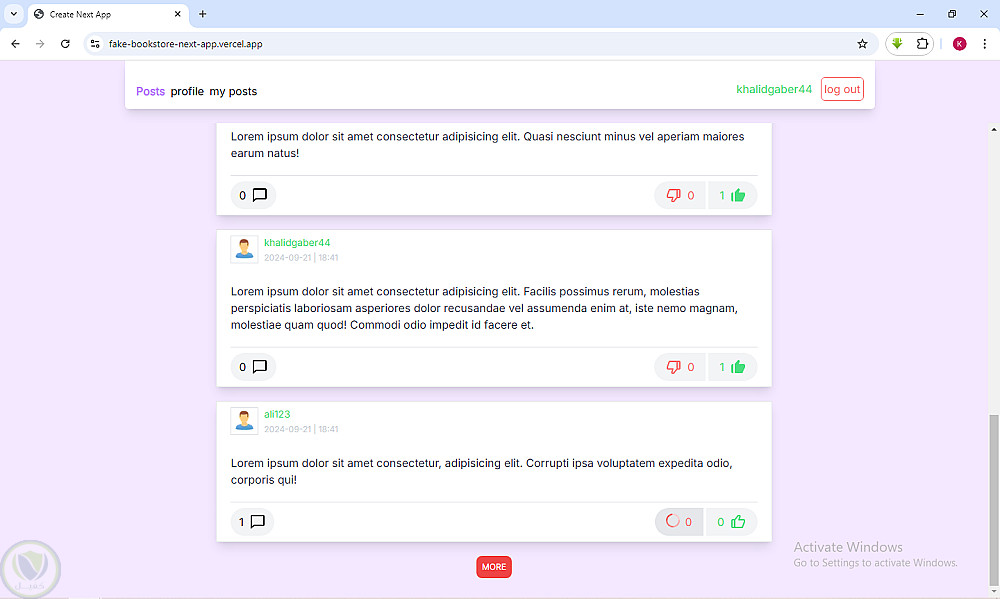Screen dimensions: 1000x599
Task: Open the profile nav tab
Action: [x=187, y=91]
